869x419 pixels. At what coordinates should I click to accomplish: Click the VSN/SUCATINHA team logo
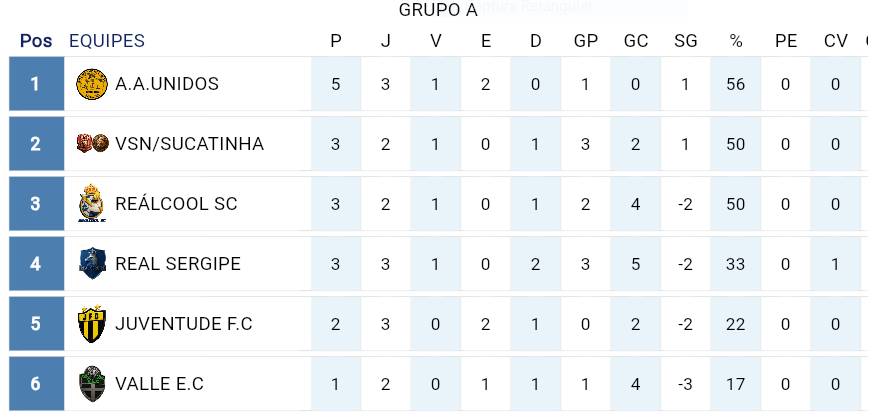click(92, 144)
